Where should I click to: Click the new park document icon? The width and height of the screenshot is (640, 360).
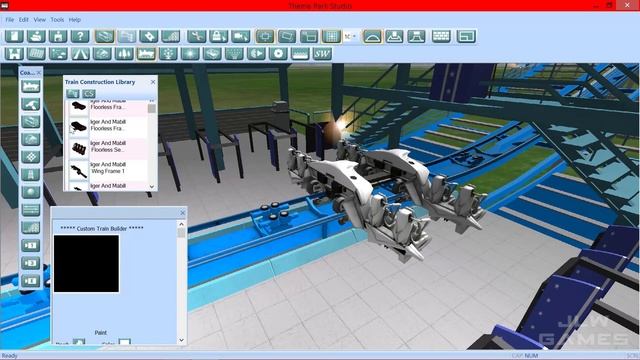click(x=14, y=36)
